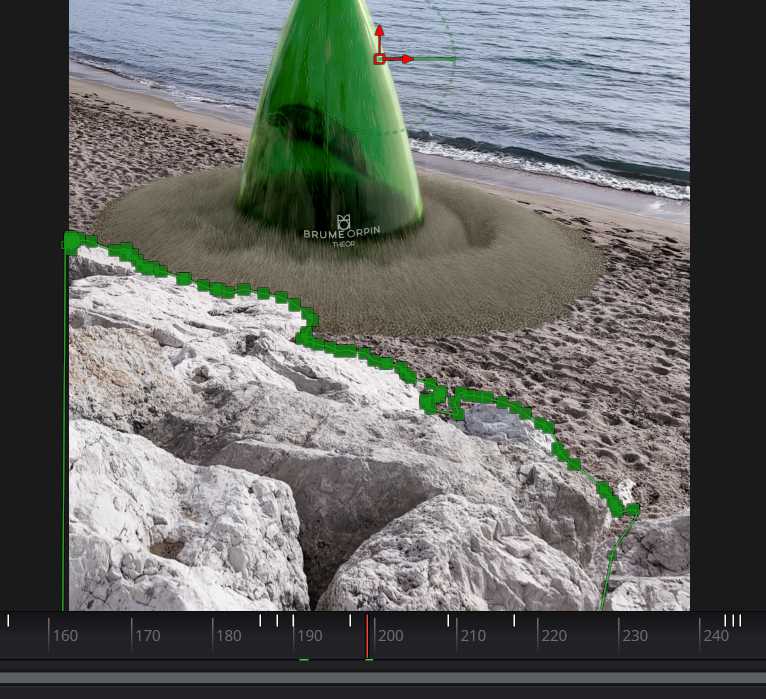The height and width of the screenshot is (699, 766).
Task: Select the white keyframe tick between 190 and the playhead
Action: pyautogui.click(x=350, y=620)
